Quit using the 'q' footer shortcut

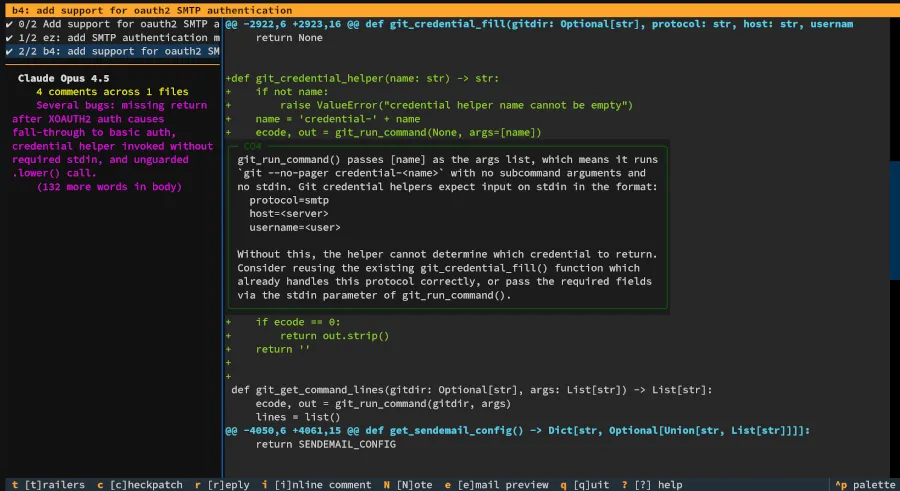tap(584, 484)
